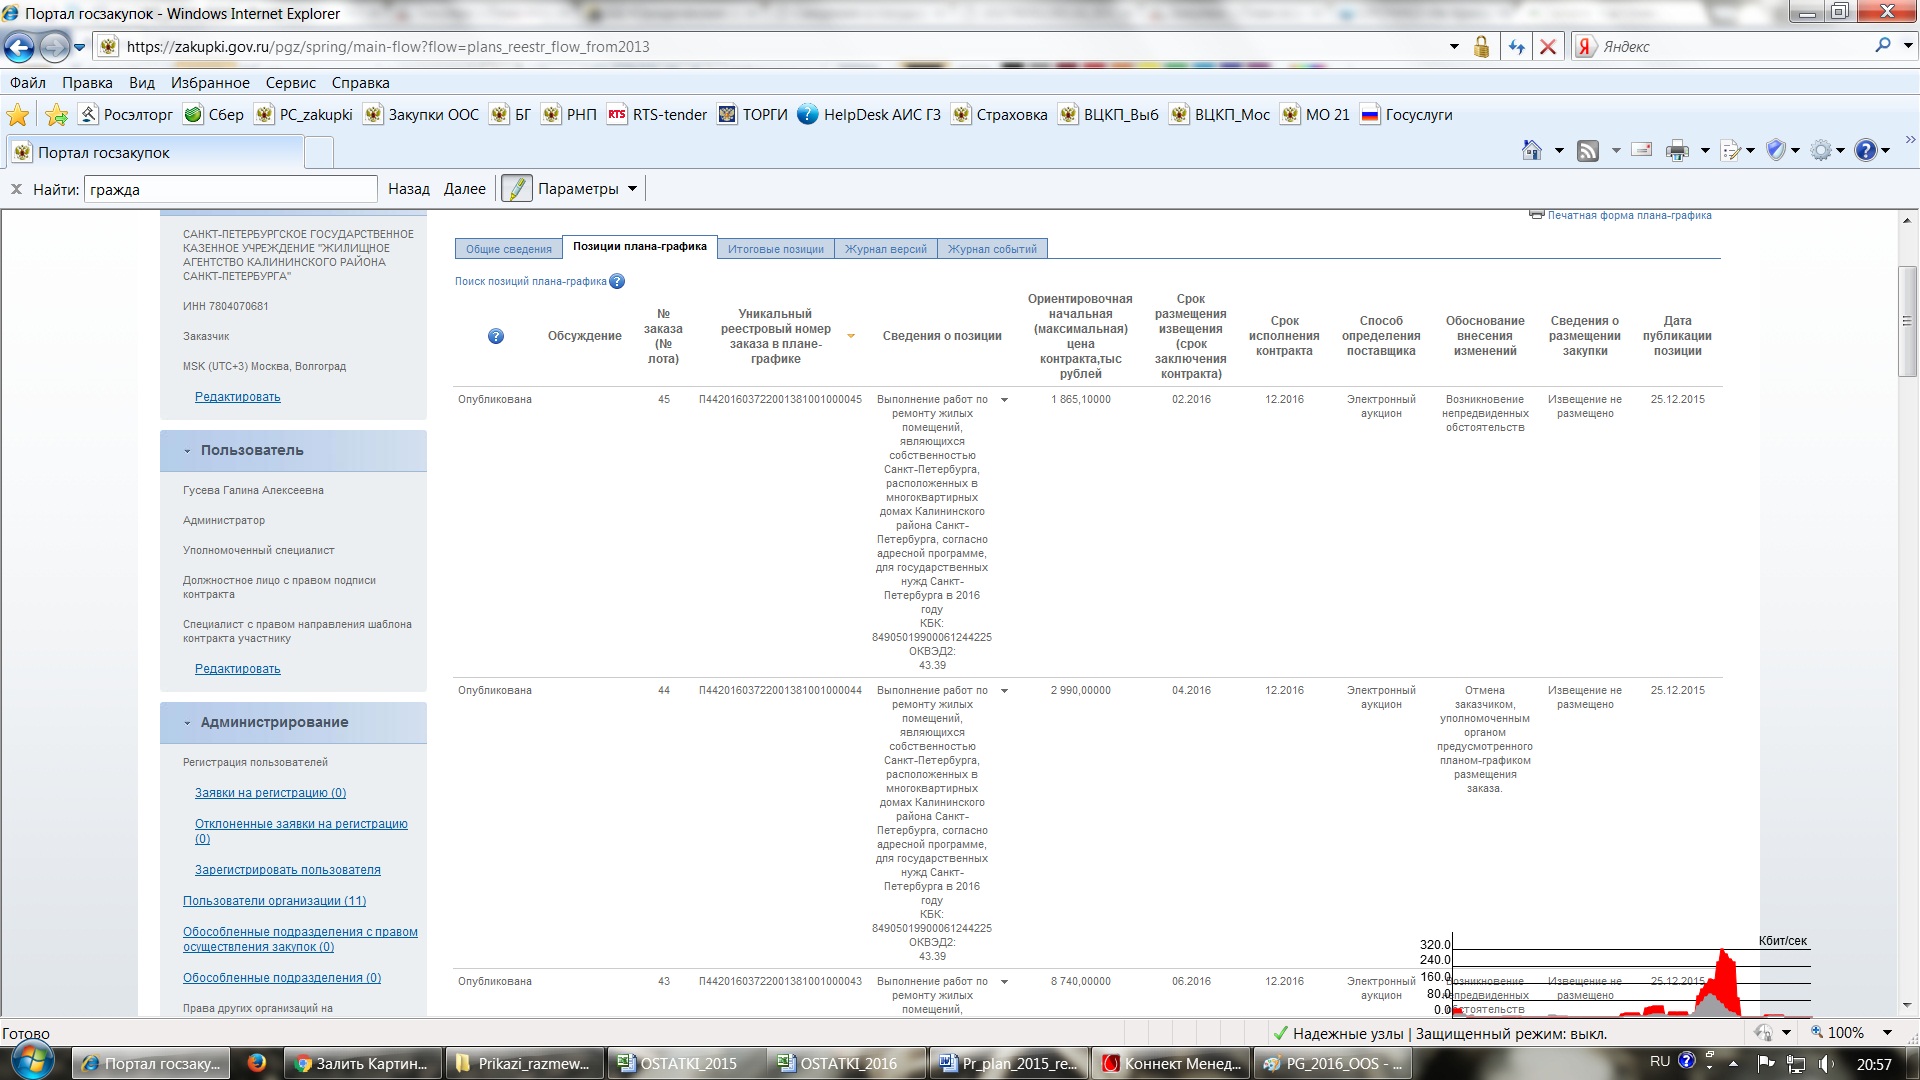Image resolution: width=1920 pixels, height=1080 pixels.
Task: Expand row 43 position details arrow
Action: (x=1004, y=982)
